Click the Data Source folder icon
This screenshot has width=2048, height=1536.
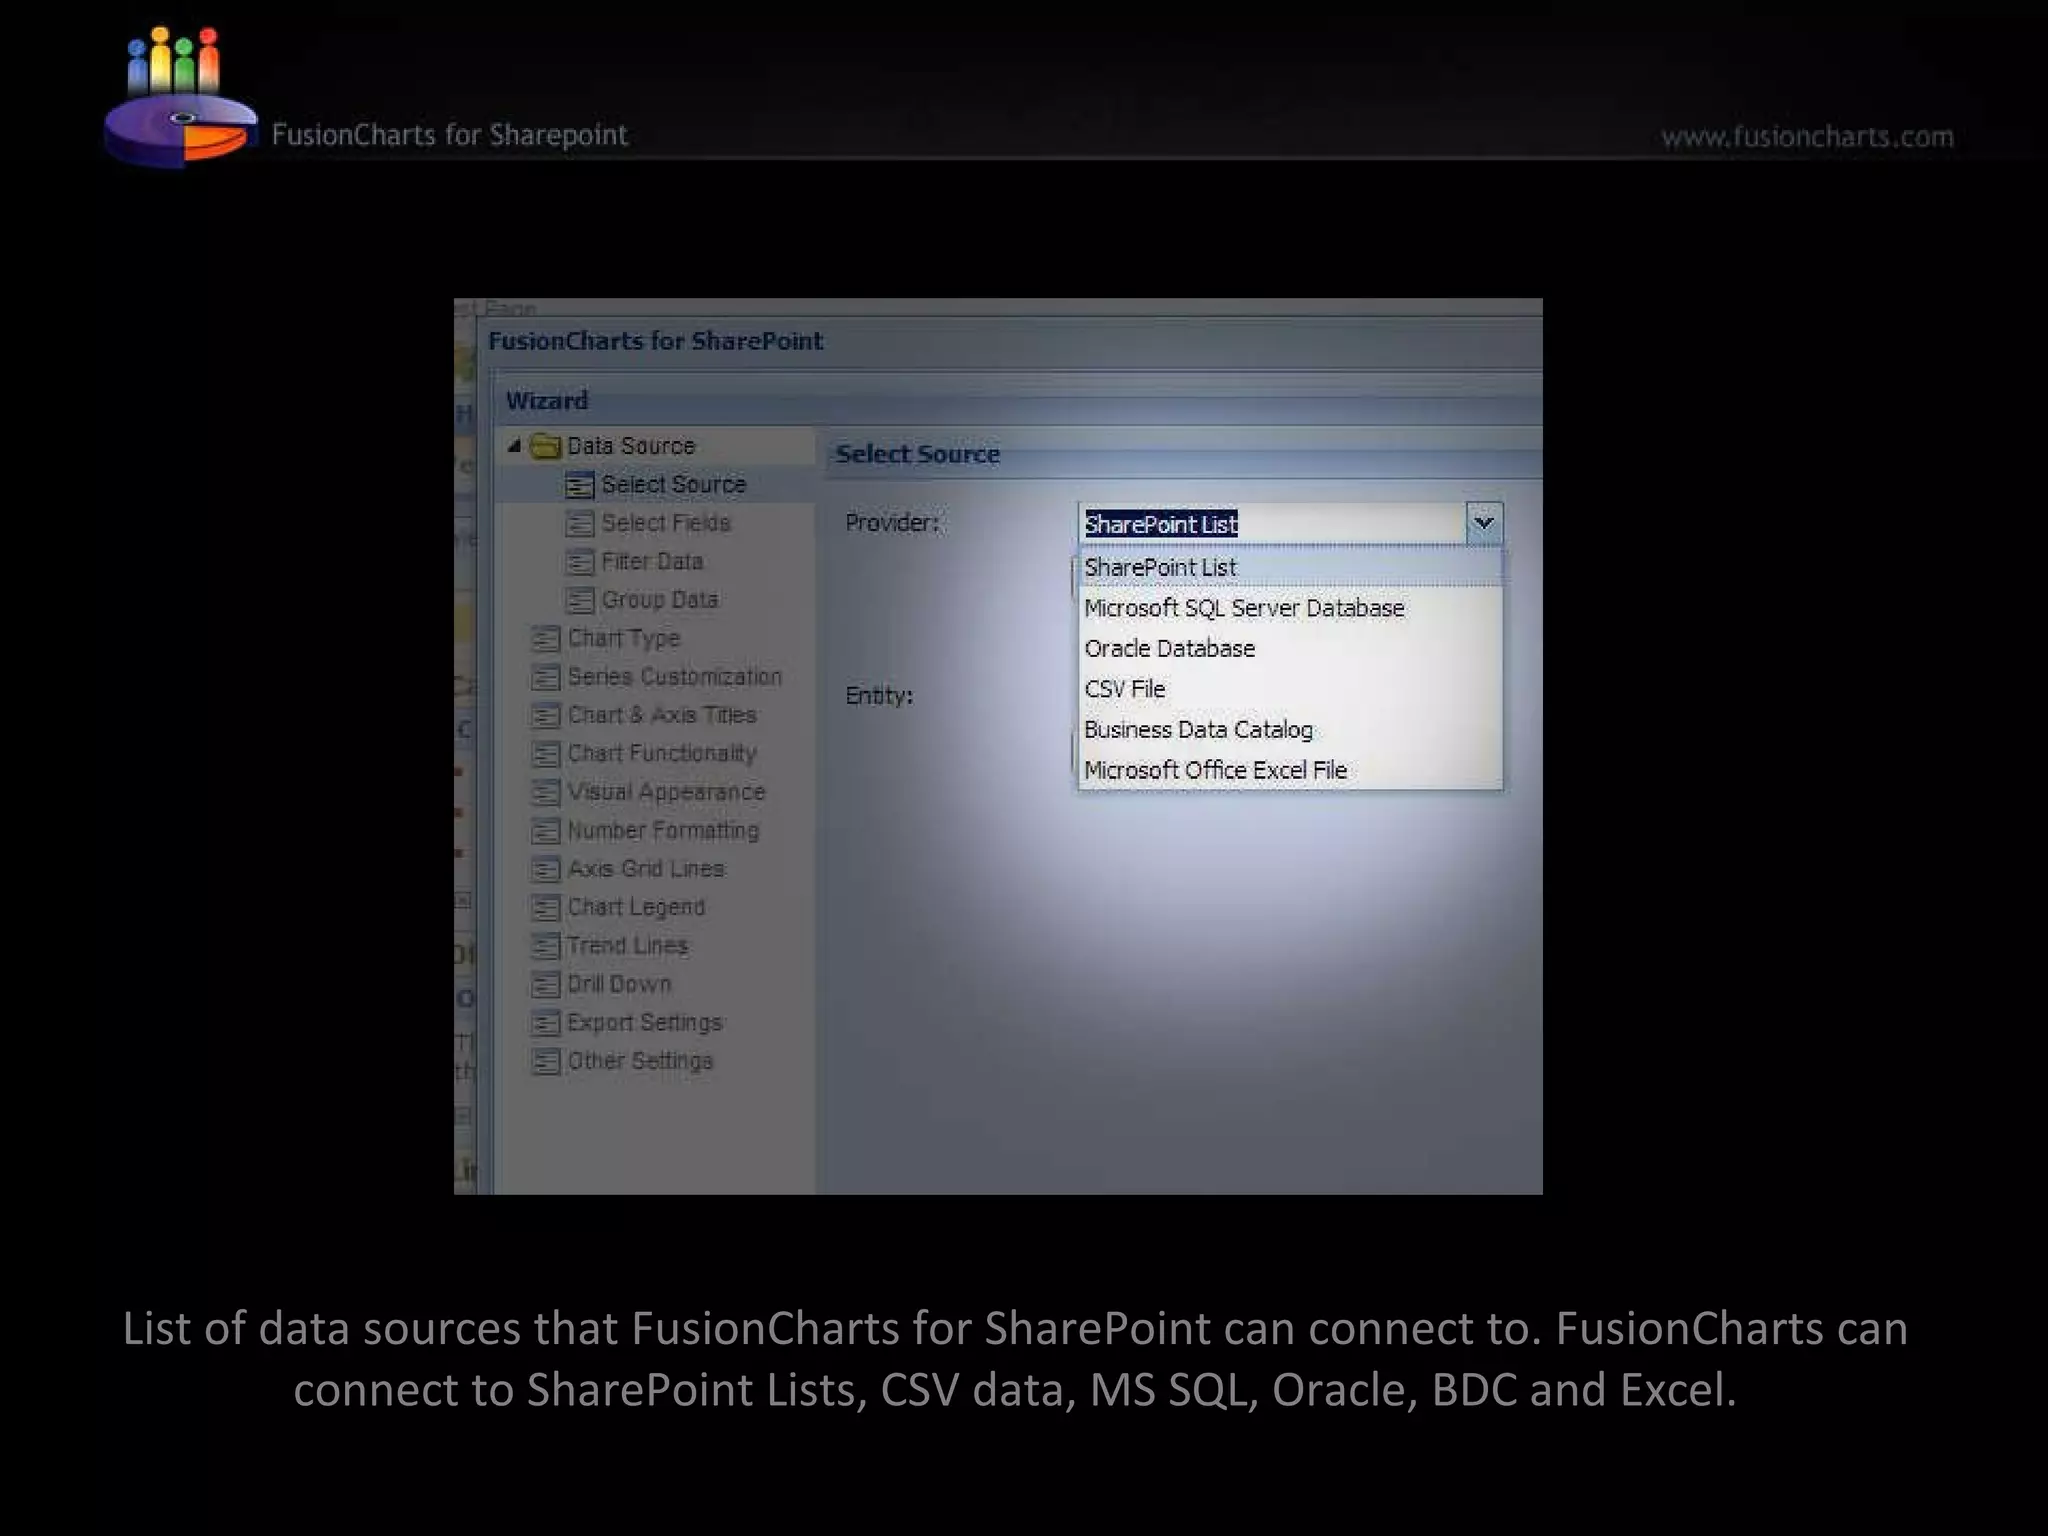click(545, 446)
